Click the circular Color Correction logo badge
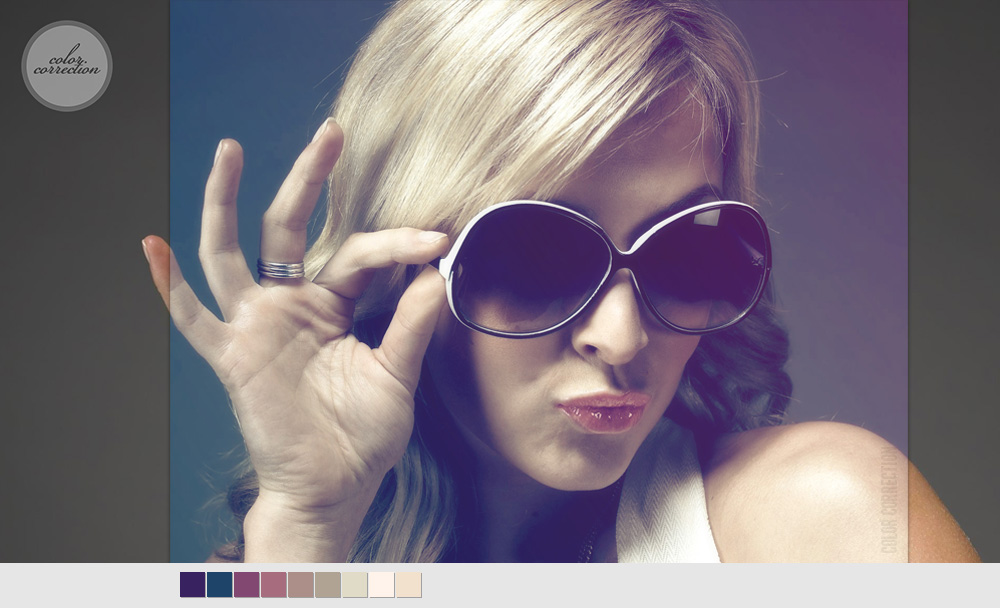Viewport: 1000px width, 608px height. [67, 66]
